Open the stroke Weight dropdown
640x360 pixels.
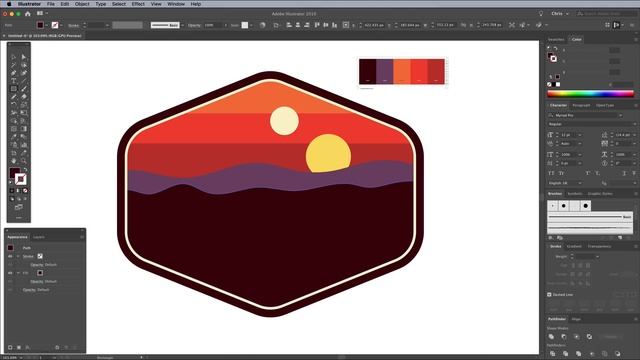[x=597, y=257]
